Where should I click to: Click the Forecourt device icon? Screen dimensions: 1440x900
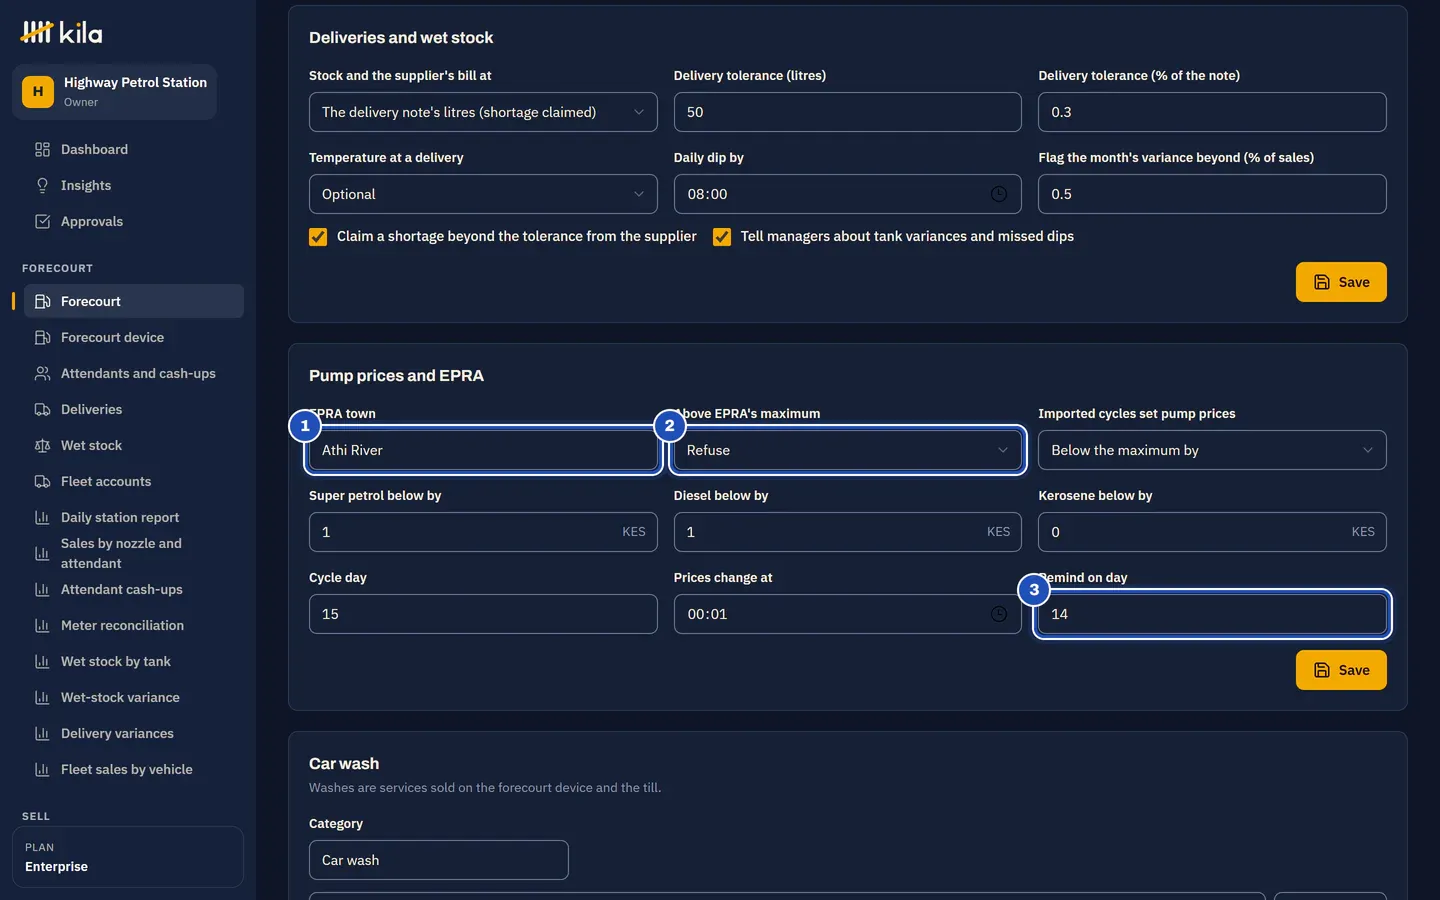[42, 337]
